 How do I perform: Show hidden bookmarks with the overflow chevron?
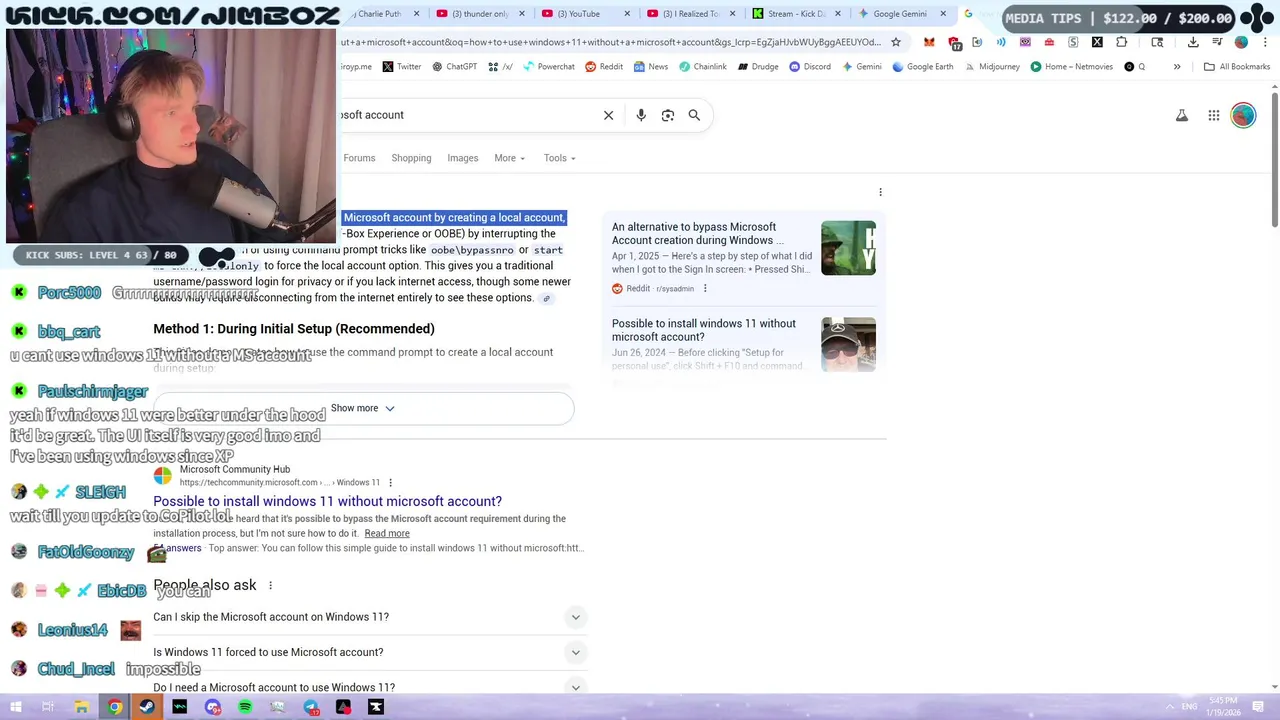click(x=1177, y=67)
